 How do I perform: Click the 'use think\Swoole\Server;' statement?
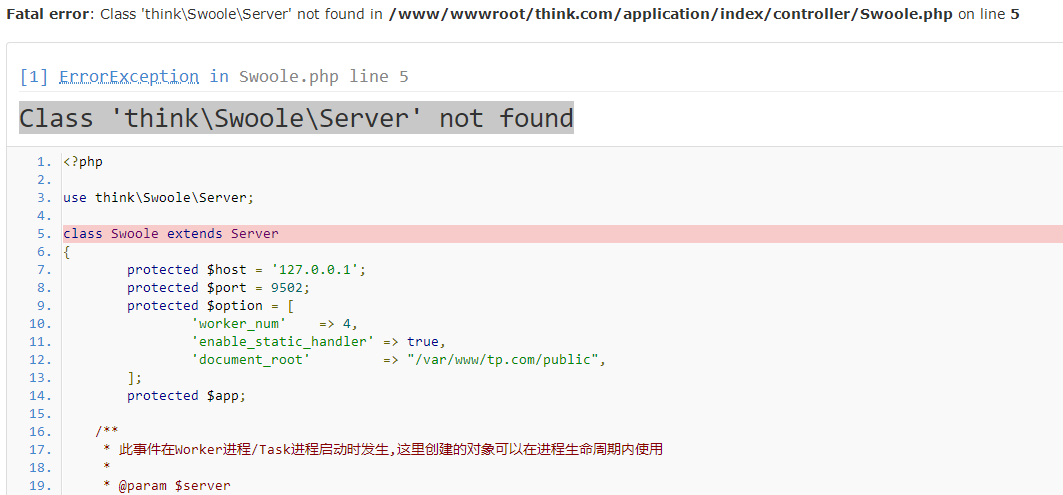pos(159,198)
